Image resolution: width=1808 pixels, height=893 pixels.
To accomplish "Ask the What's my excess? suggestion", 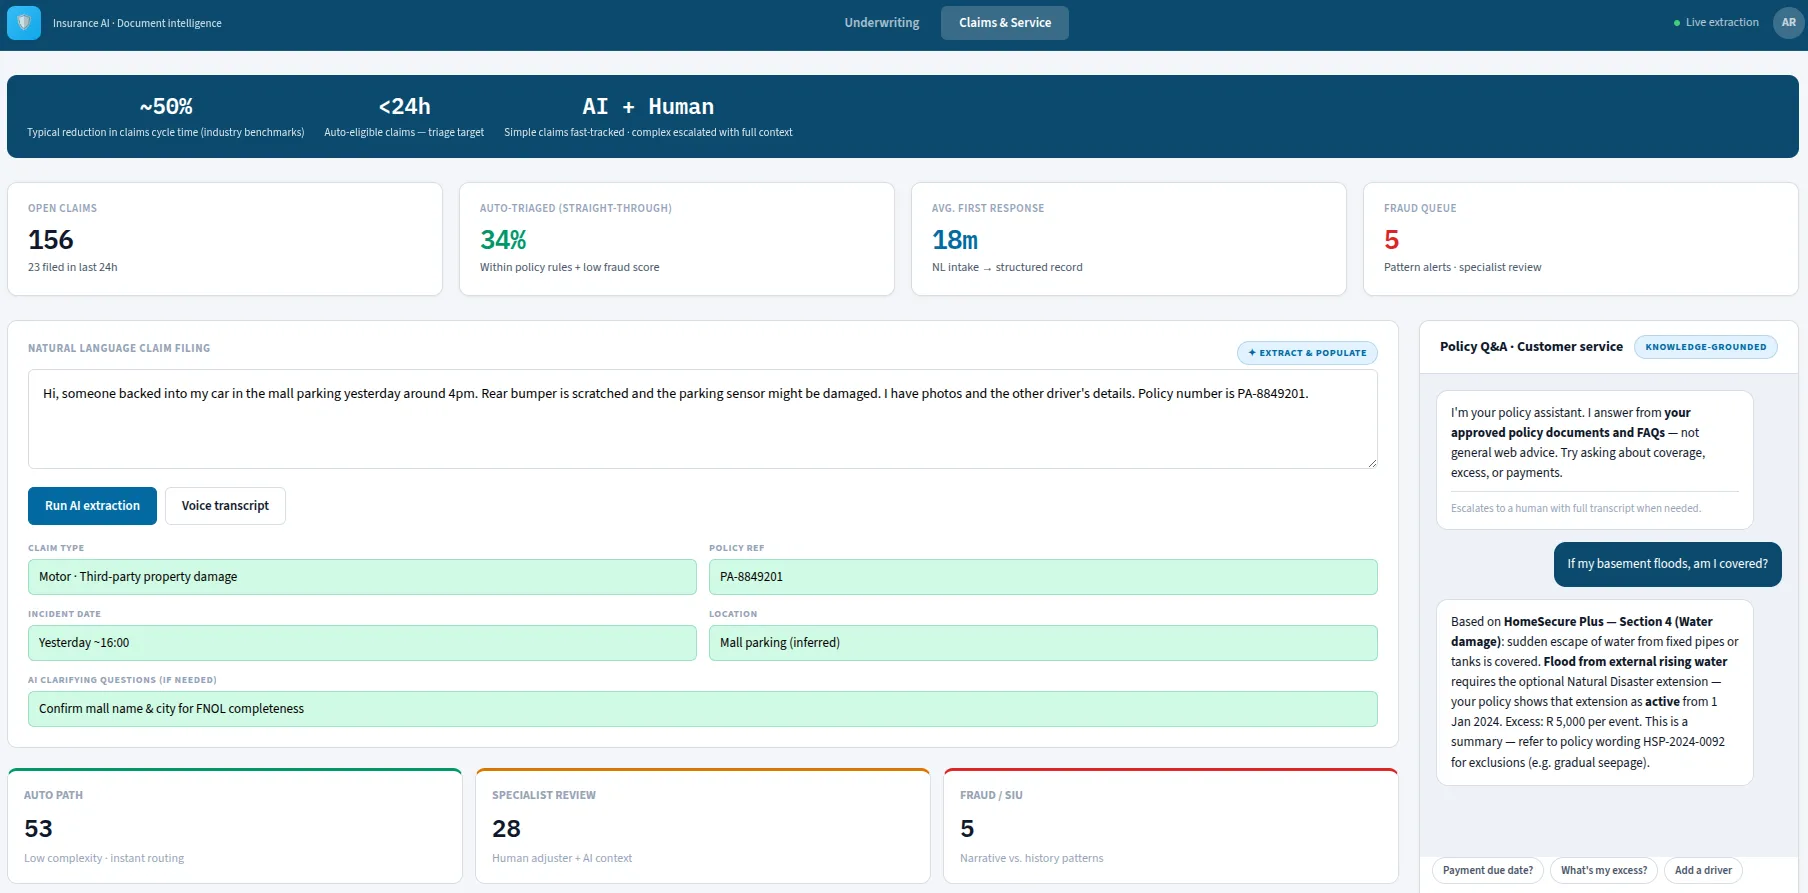I will (x=1604, y=871).
